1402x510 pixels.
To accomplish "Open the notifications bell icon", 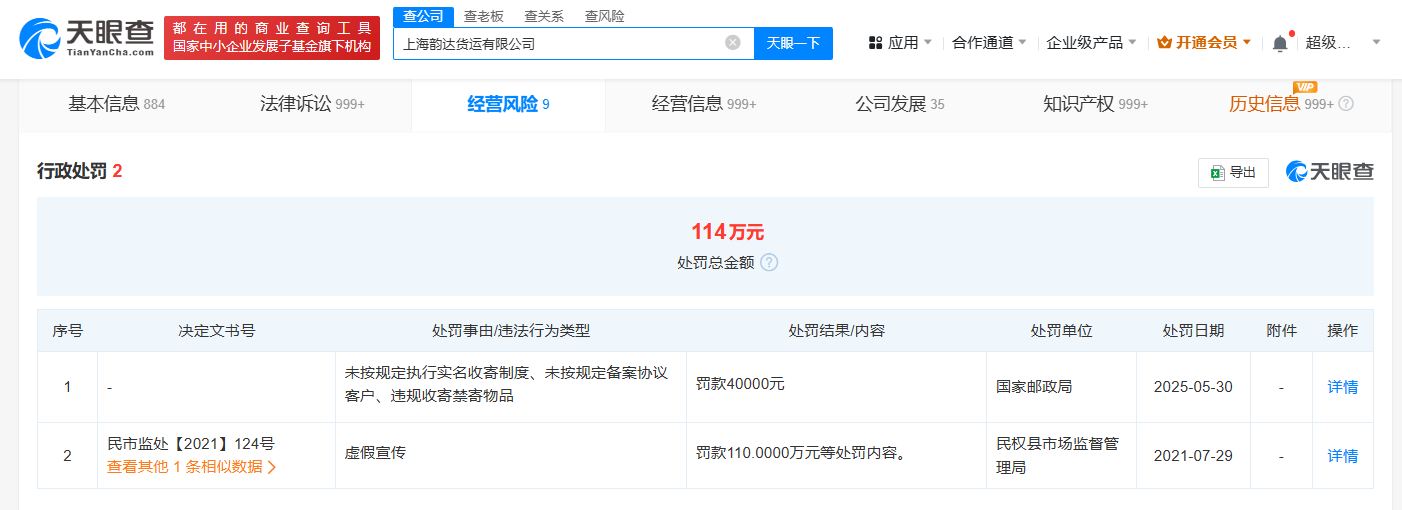I will point(1280,43).
